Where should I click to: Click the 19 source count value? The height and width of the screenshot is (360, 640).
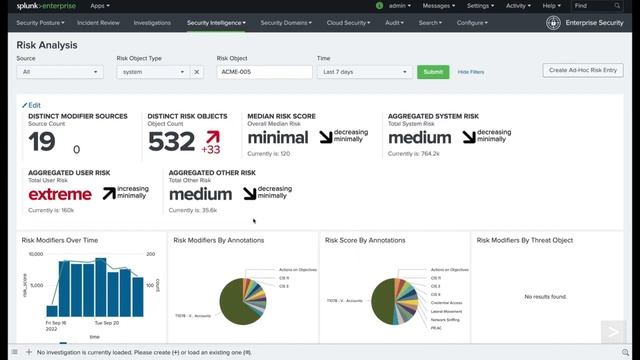[42, 141]
